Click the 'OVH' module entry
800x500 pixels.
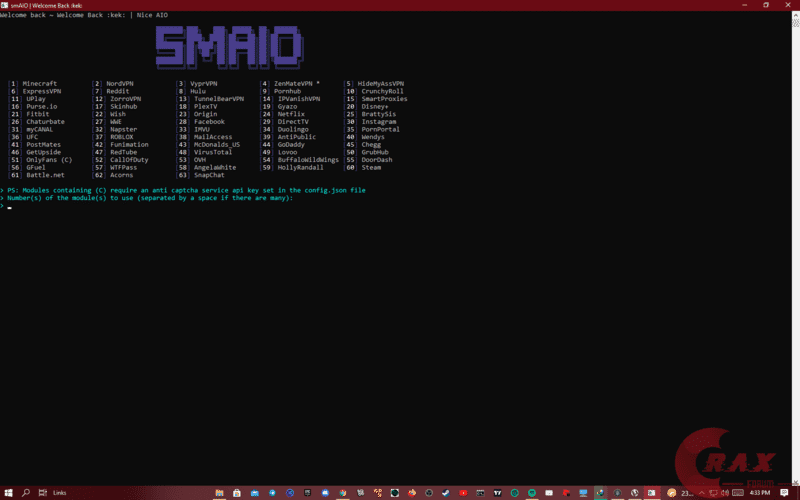[199, 160]
